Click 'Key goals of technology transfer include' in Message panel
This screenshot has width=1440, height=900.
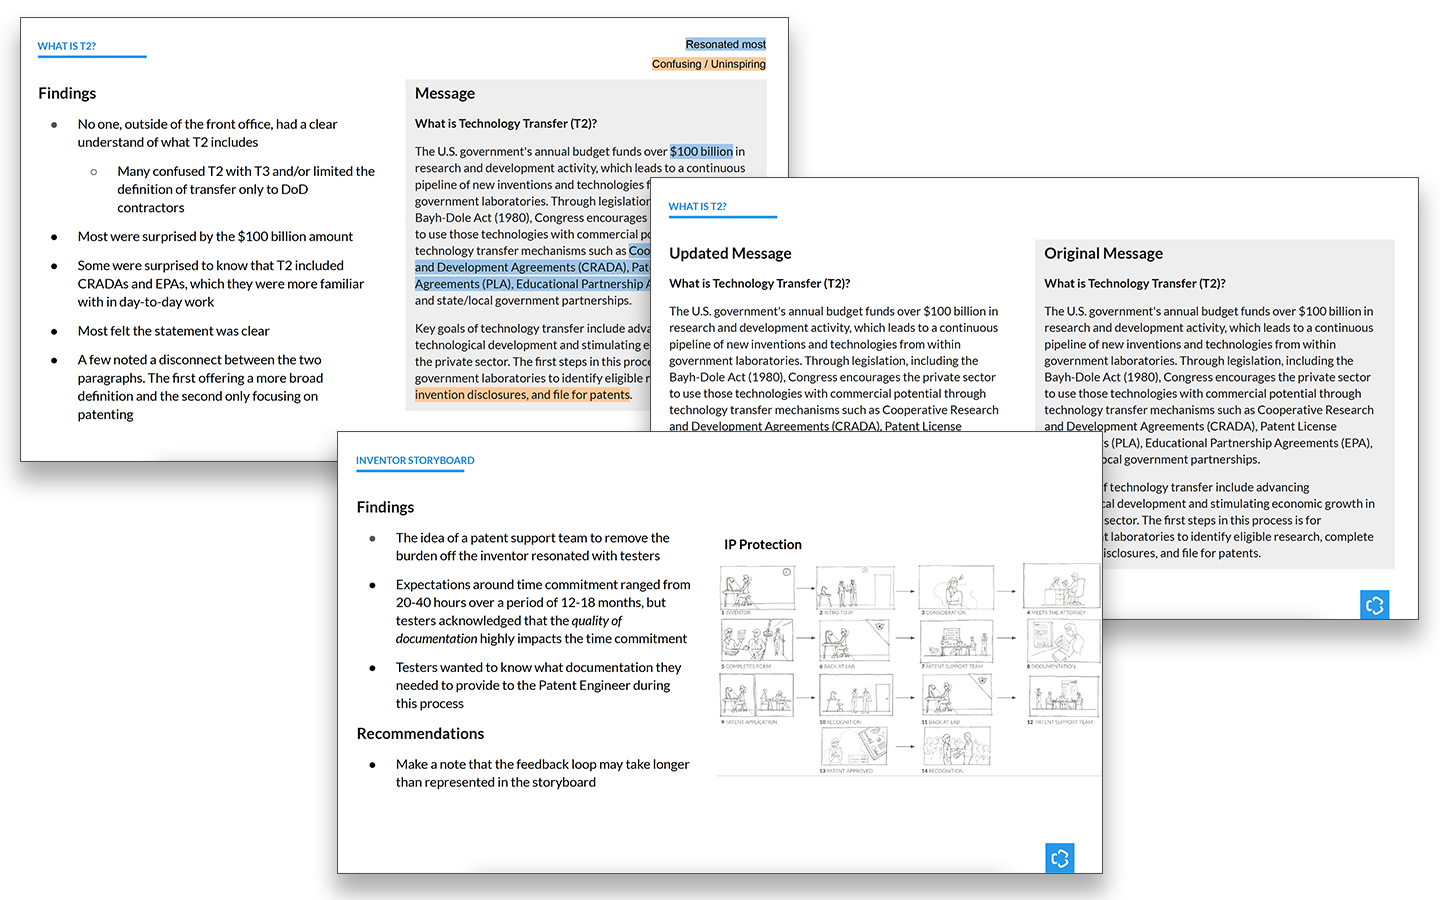coord(532,328)
